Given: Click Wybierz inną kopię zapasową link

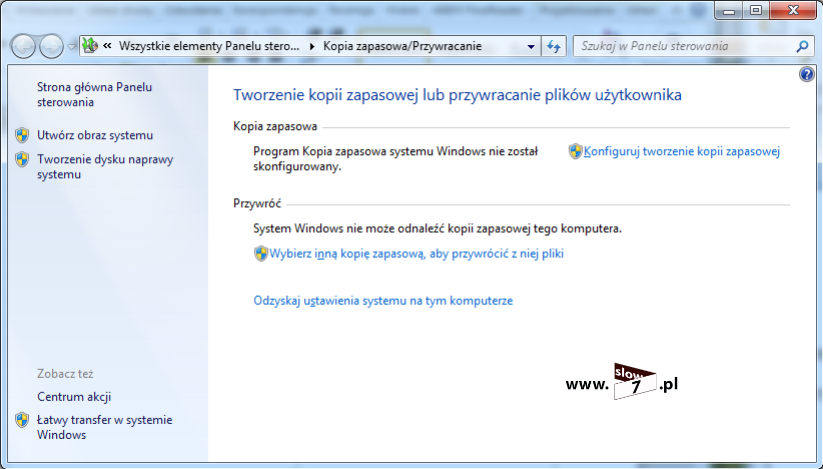Looking at the screenshot, I should [417, 254].
